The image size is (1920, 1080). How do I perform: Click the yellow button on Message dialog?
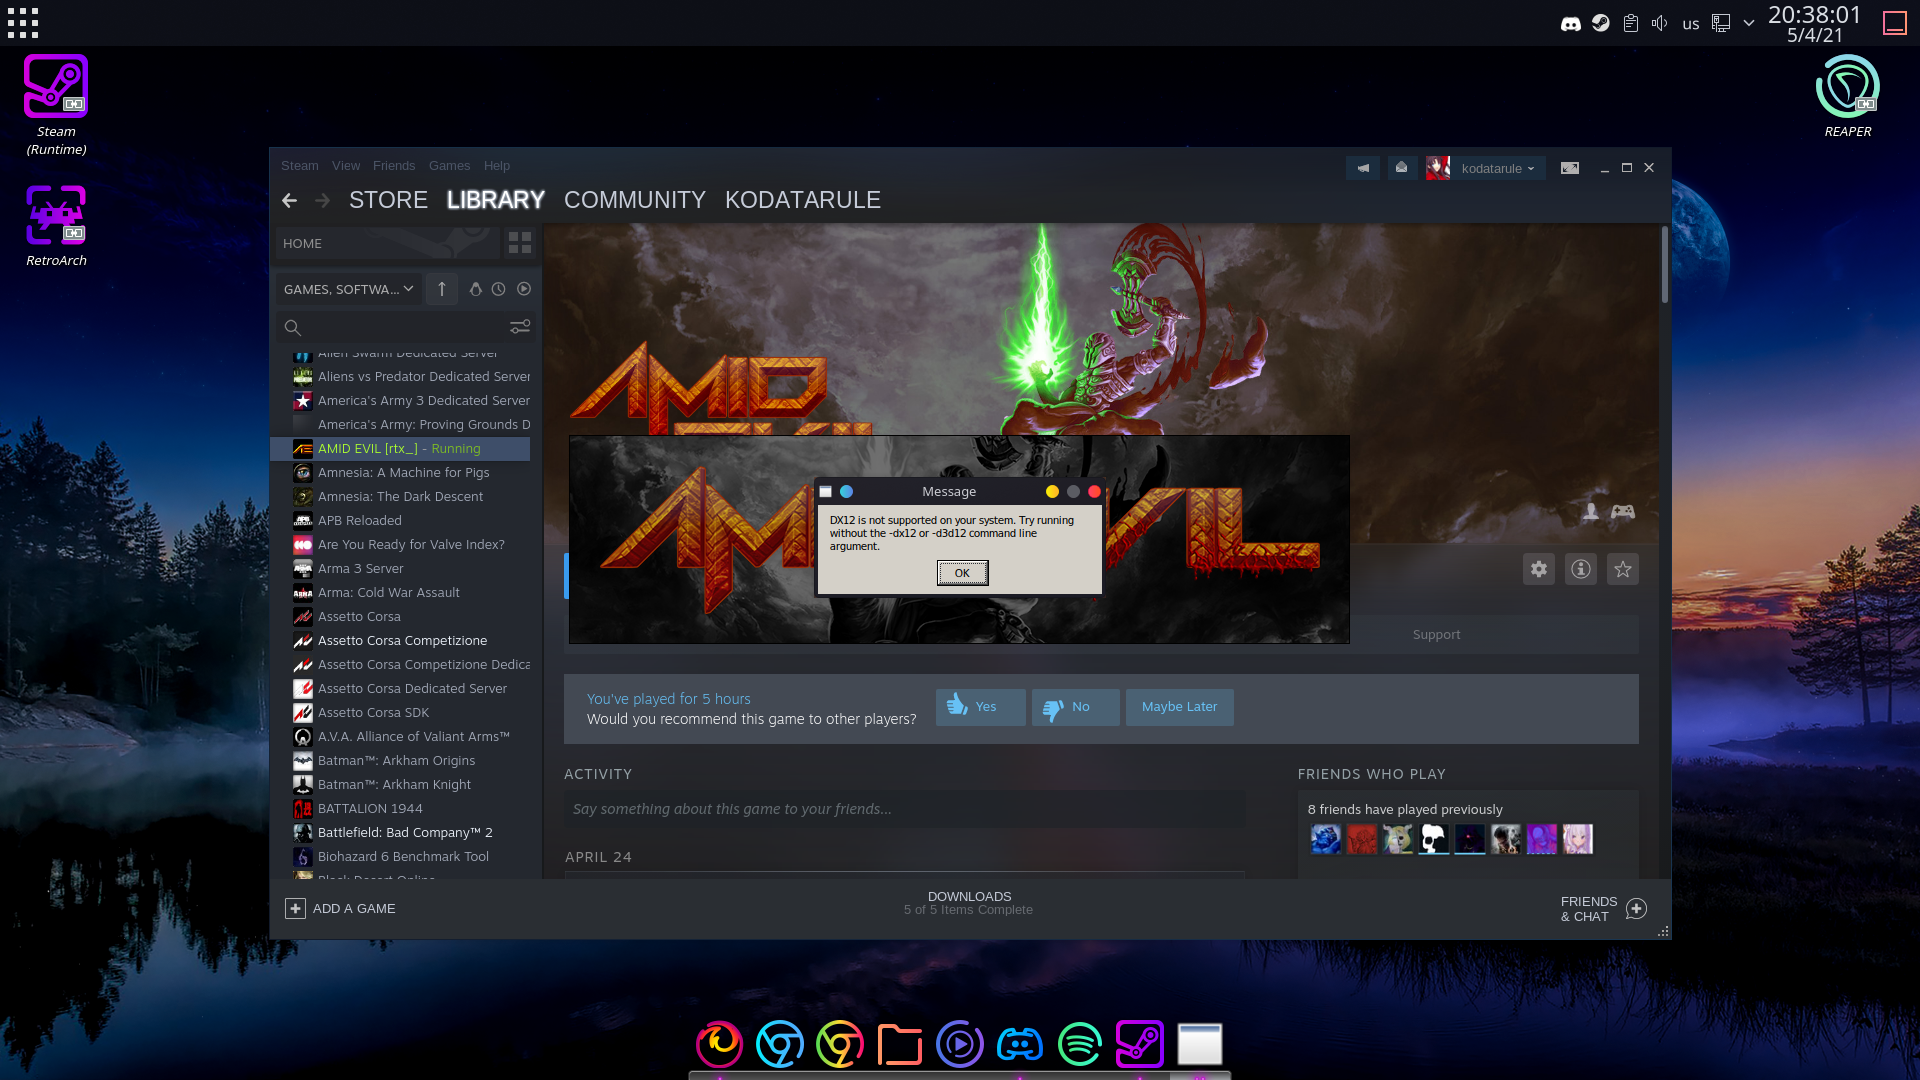[x=1052, y=492]
